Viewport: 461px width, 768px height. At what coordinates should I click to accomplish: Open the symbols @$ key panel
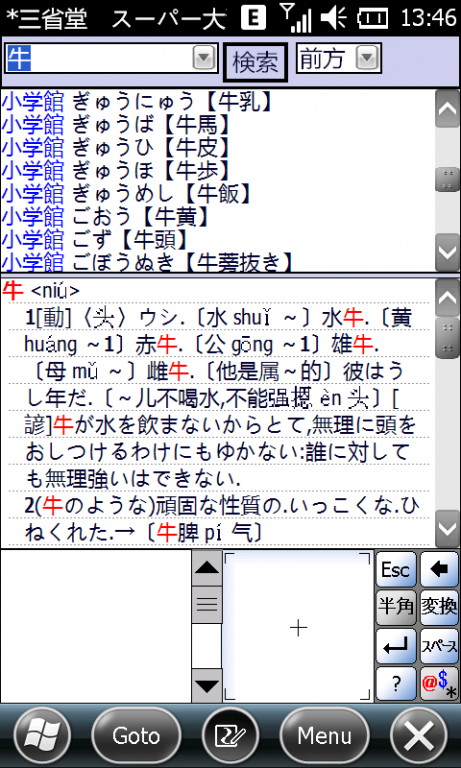(439, 684)
